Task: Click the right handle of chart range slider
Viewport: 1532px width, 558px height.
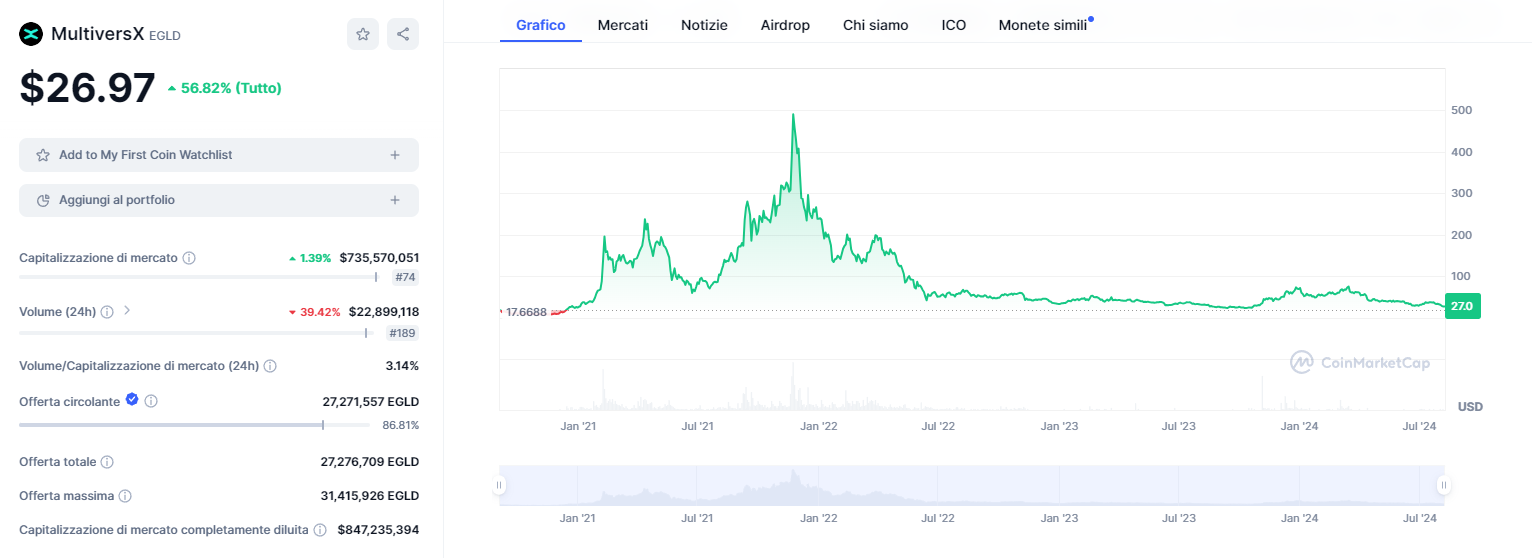Action: pos(1444,486)
